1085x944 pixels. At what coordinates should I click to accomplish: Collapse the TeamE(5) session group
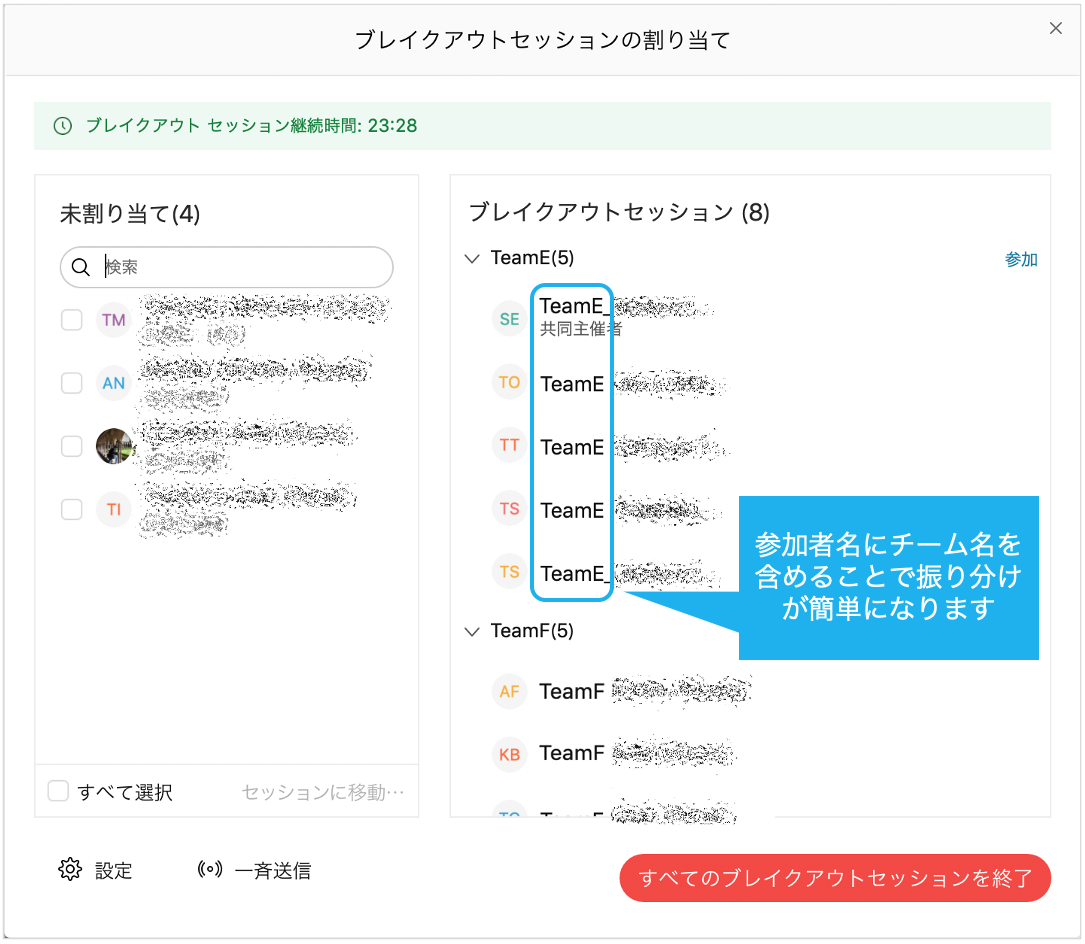click(471, 258)
